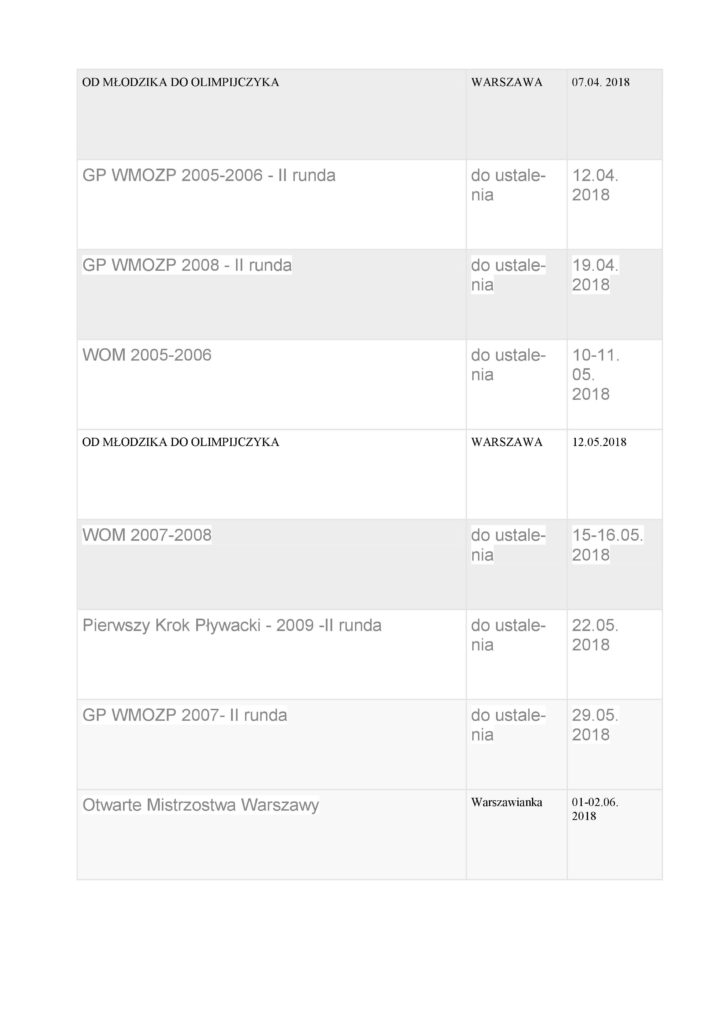Click the "GP WMOZP 2007- II runda" entry

184,716
